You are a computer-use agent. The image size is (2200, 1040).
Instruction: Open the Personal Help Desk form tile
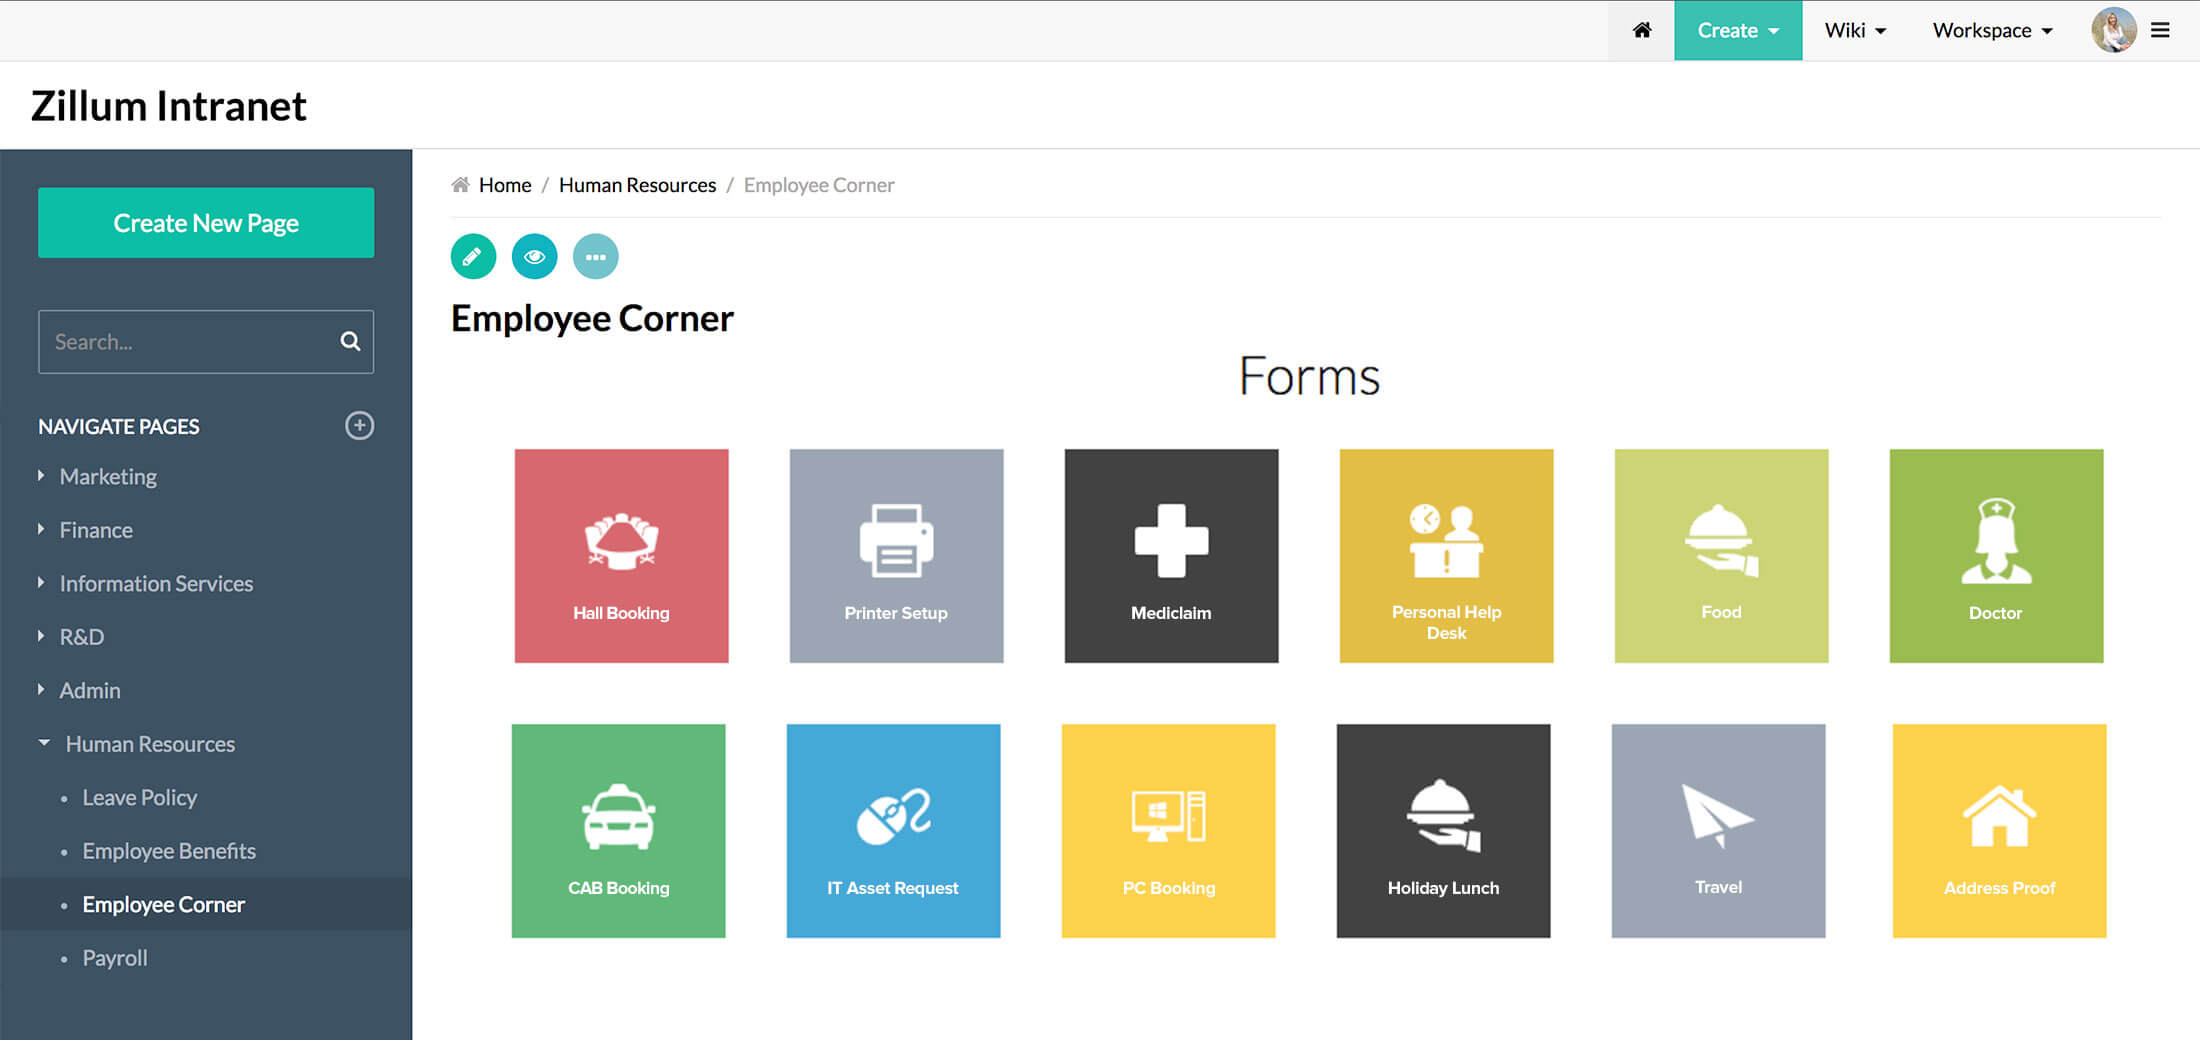(1446, 556)
